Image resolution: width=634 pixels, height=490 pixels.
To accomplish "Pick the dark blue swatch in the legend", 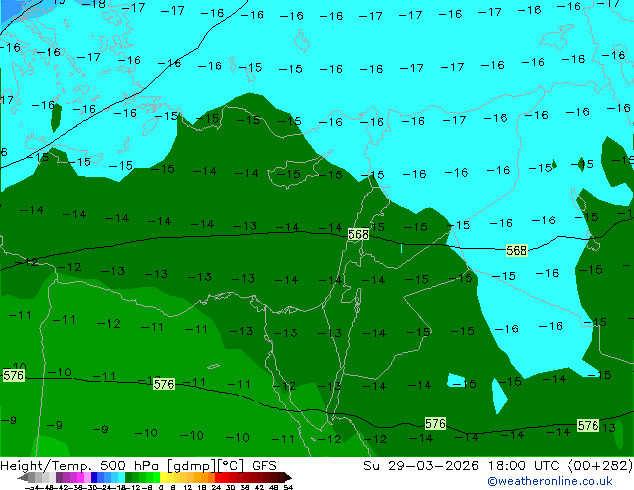I will pyautogui.click(x=94, y=477).
